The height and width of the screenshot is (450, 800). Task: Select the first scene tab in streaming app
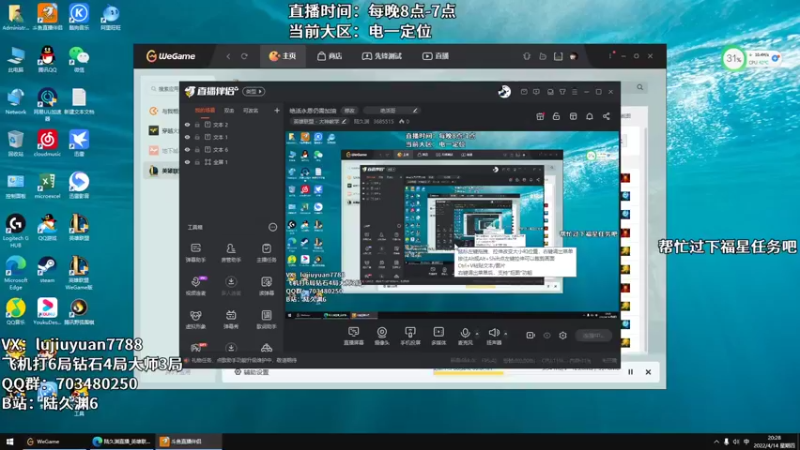click(205, 110)
